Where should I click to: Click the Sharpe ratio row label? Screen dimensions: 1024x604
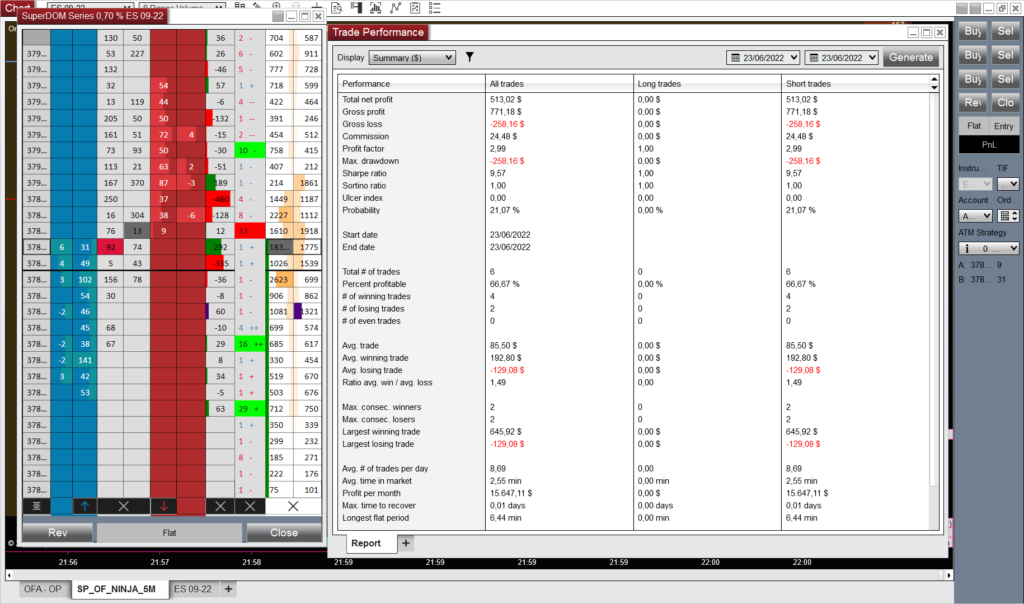coord(364,173)
